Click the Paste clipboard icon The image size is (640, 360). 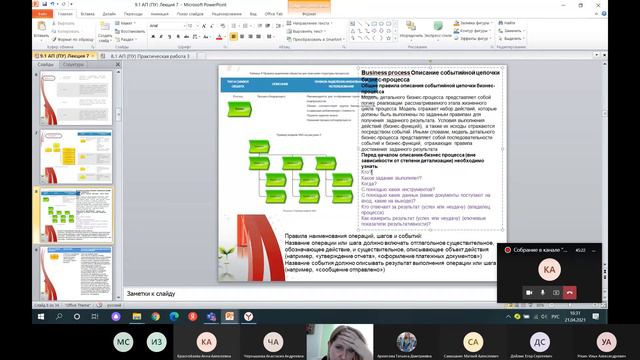41,27
